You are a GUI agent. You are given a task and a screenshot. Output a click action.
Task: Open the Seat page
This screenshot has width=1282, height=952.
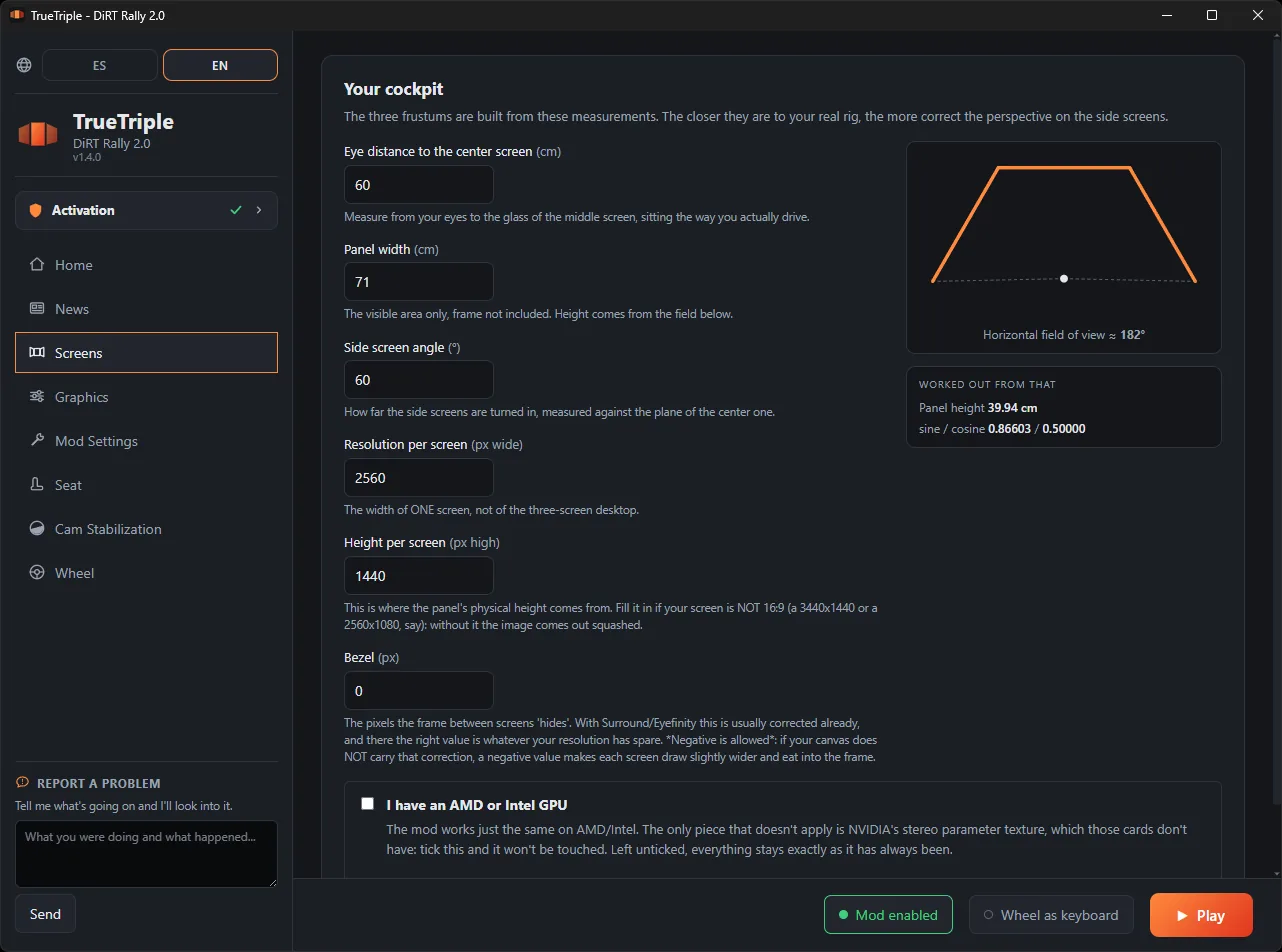[x=146, y=485]
